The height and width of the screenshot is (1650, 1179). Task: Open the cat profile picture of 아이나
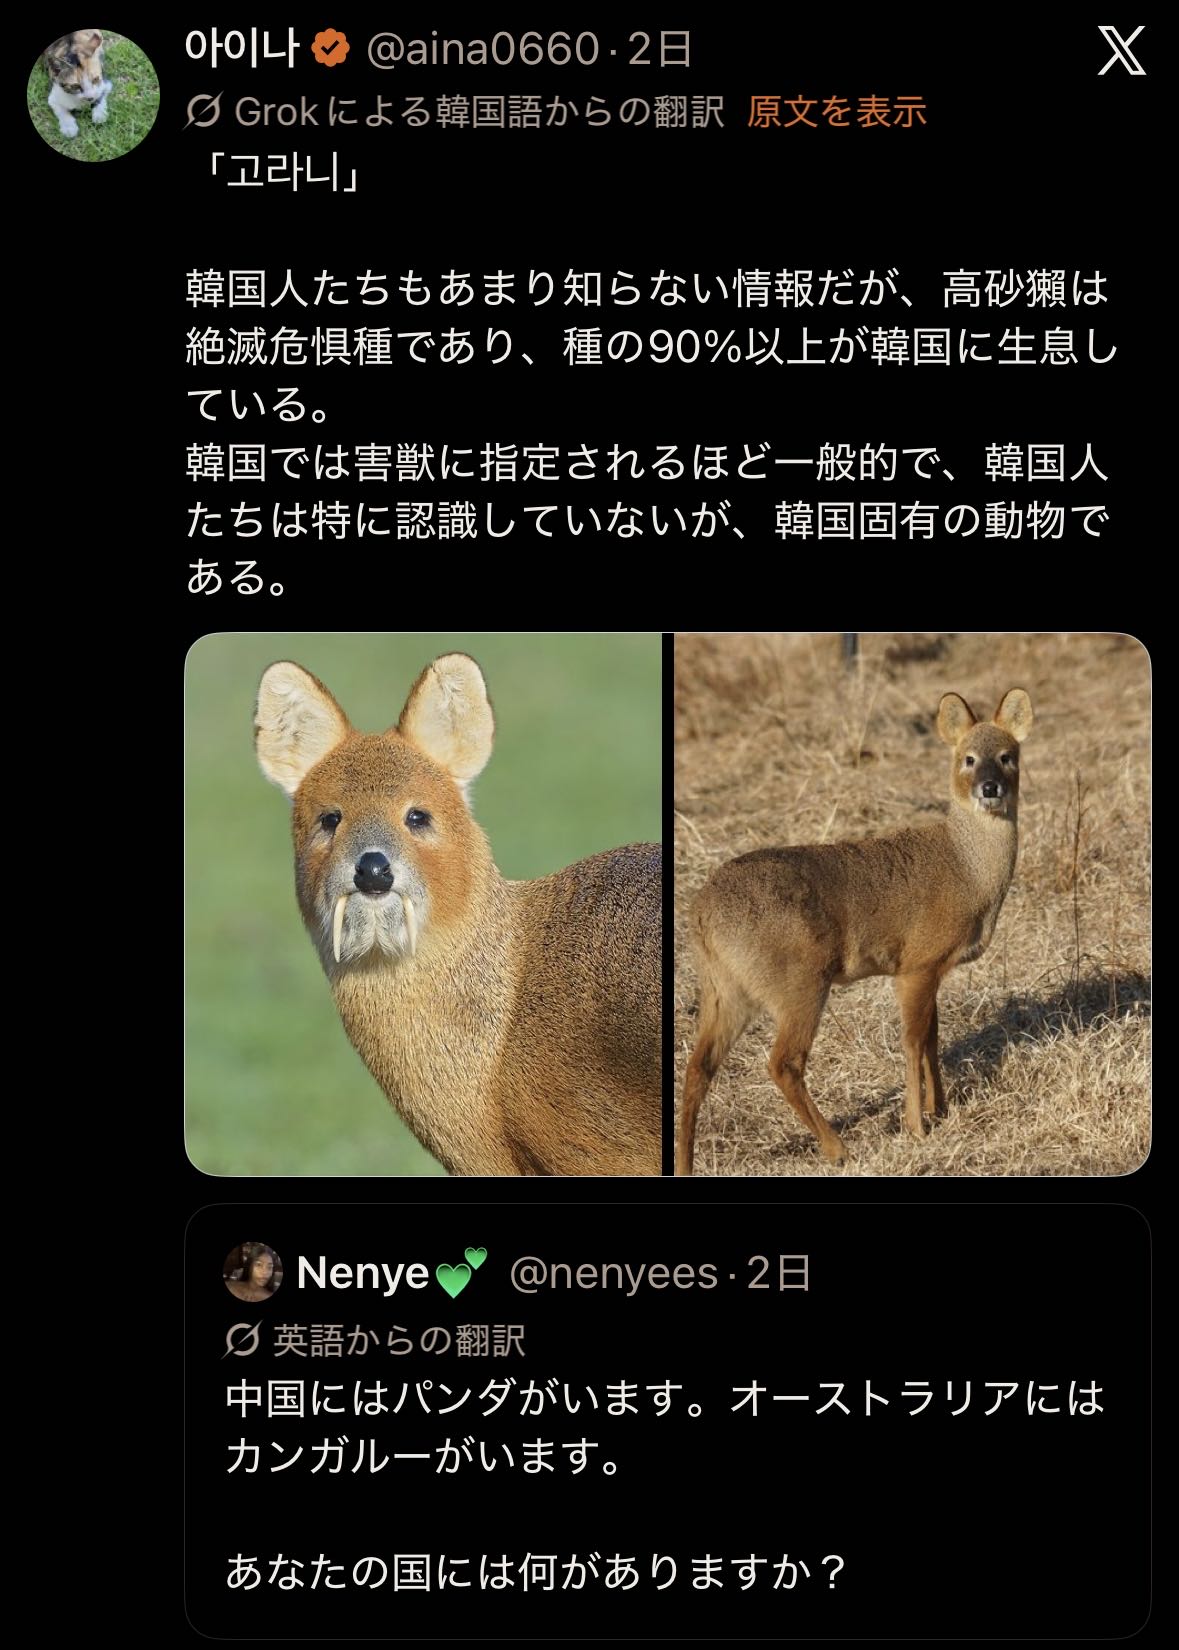point(92,95)
